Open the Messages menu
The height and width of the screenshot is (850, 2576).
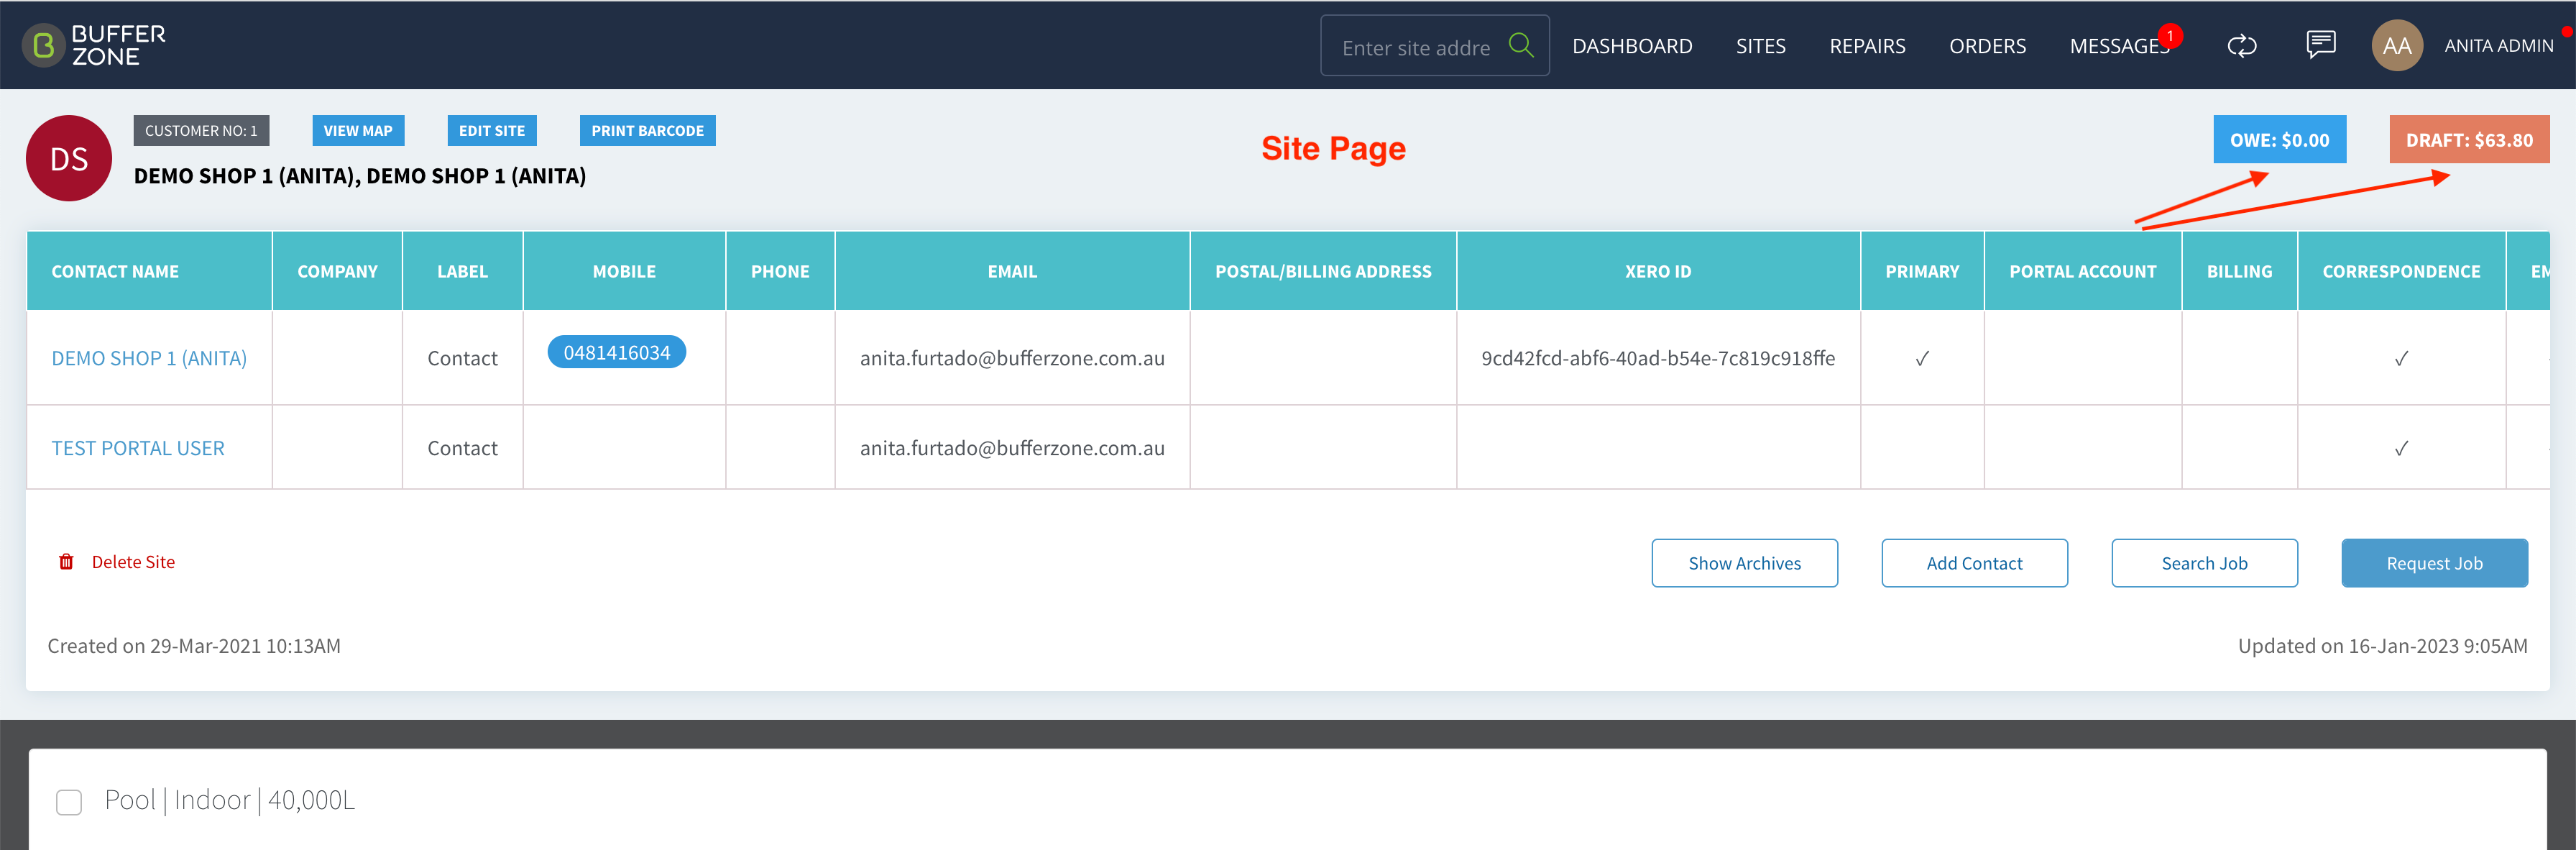[x=2118, y=46]
